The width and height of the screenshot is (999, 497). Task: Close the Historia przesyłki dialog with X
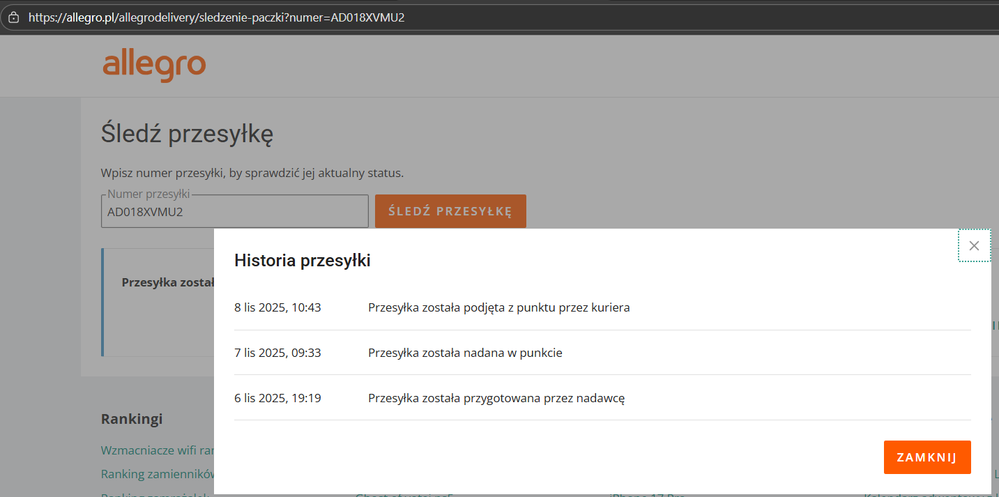click(x=974, y=245)
